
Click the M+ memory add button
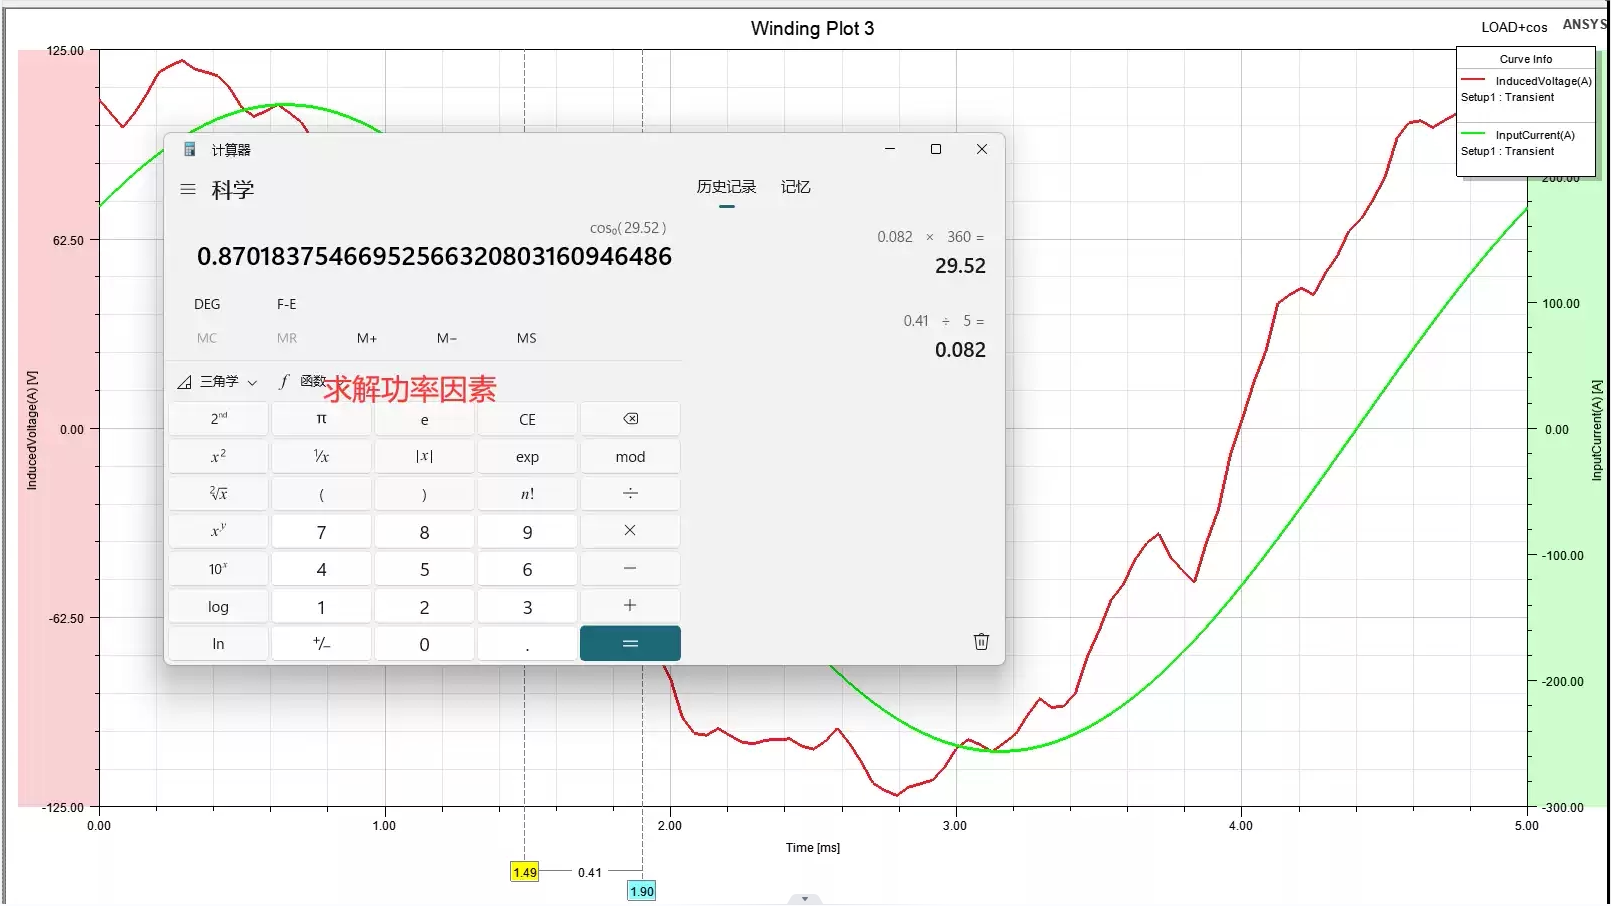pos(367,338)
